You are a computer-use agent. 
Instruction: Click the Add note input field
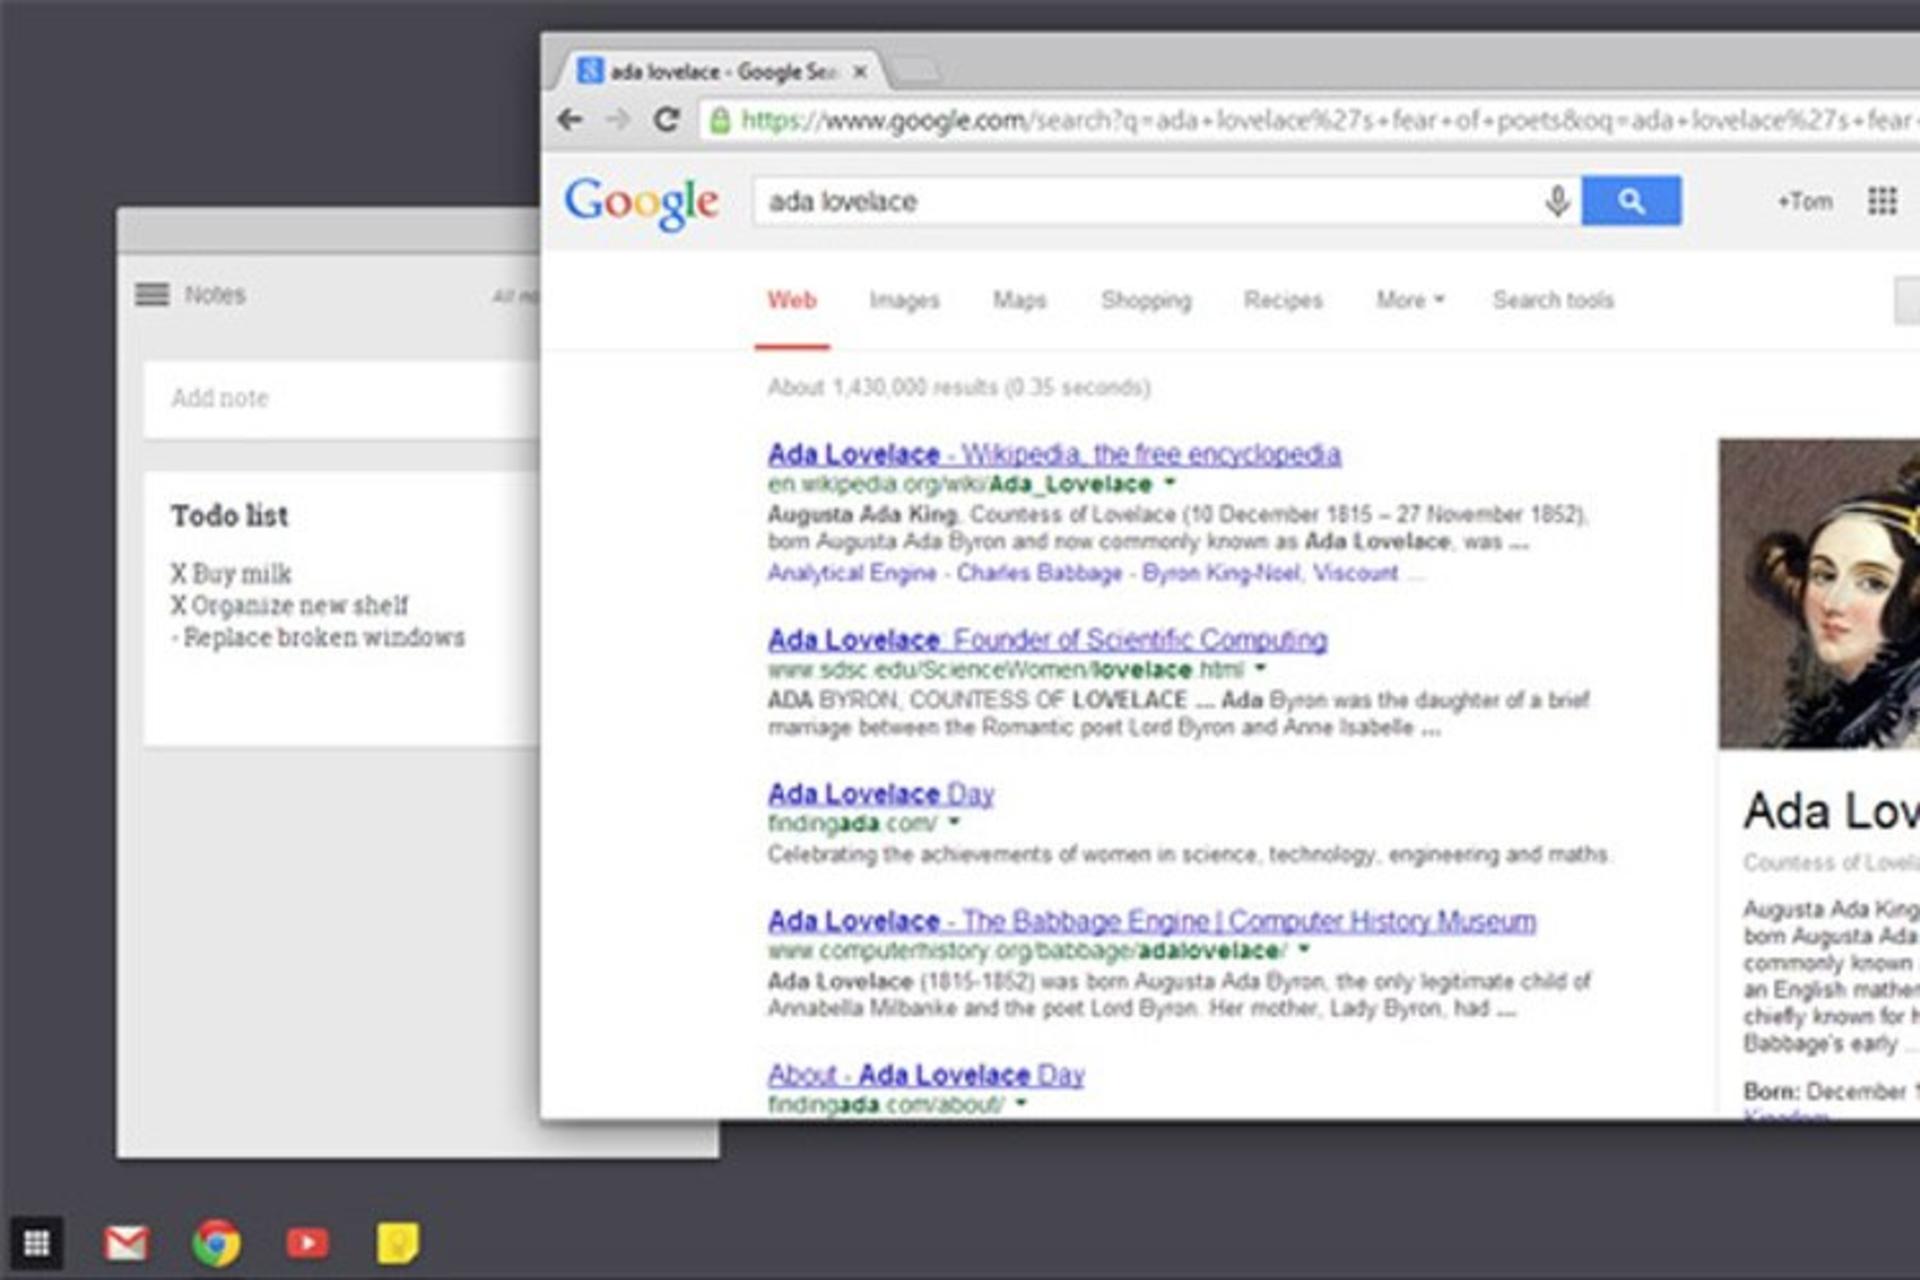pos(341,399)
